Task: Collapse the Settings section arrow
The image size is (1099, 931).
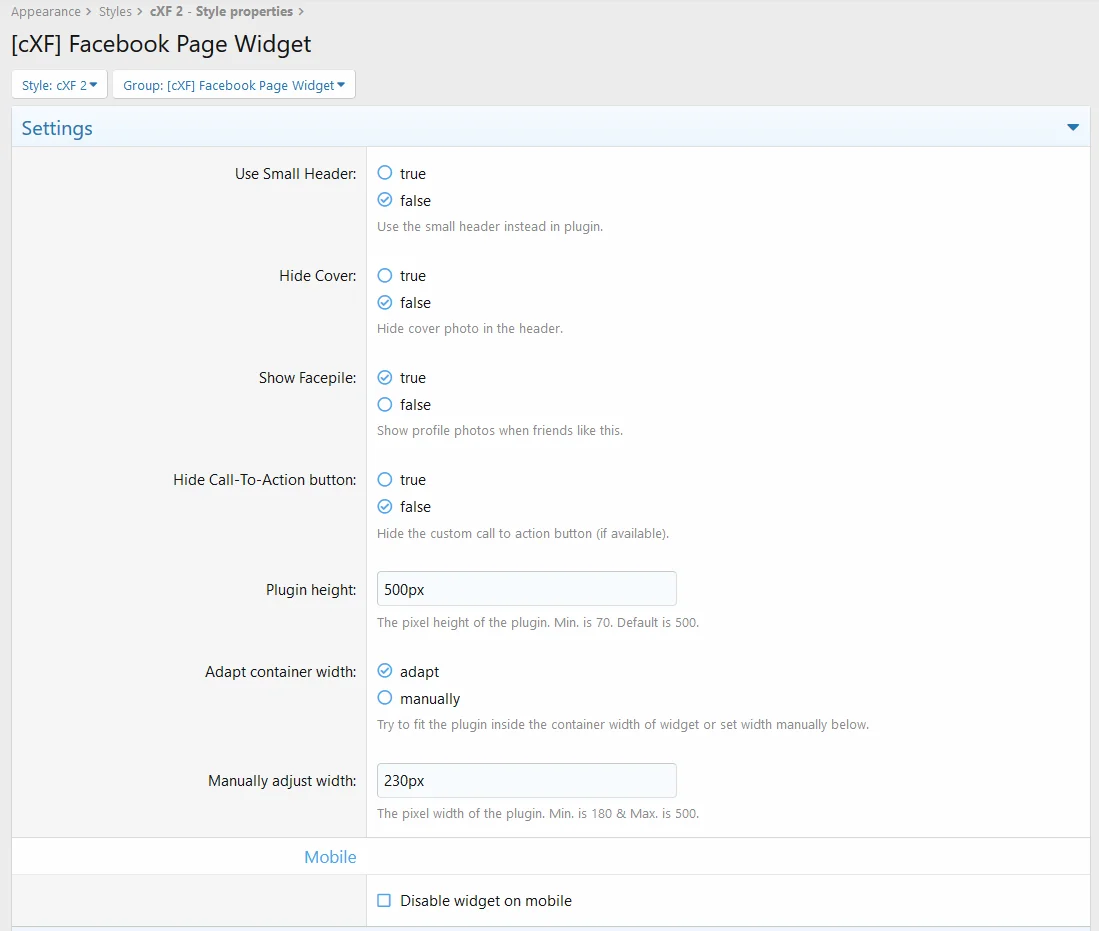Action: (x=1073, y=128)
